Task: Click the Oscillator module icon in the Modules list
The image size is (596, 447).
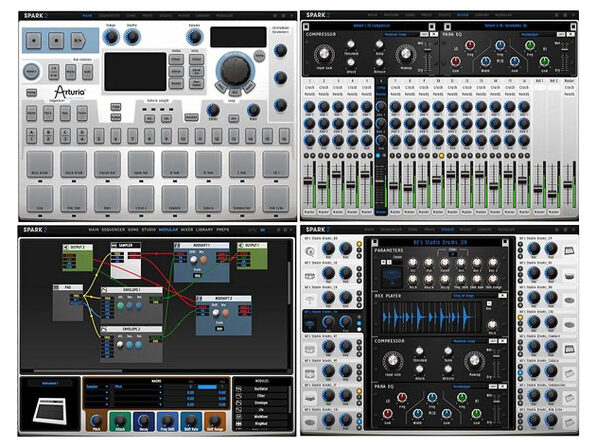Action: (x=239, y=389)
